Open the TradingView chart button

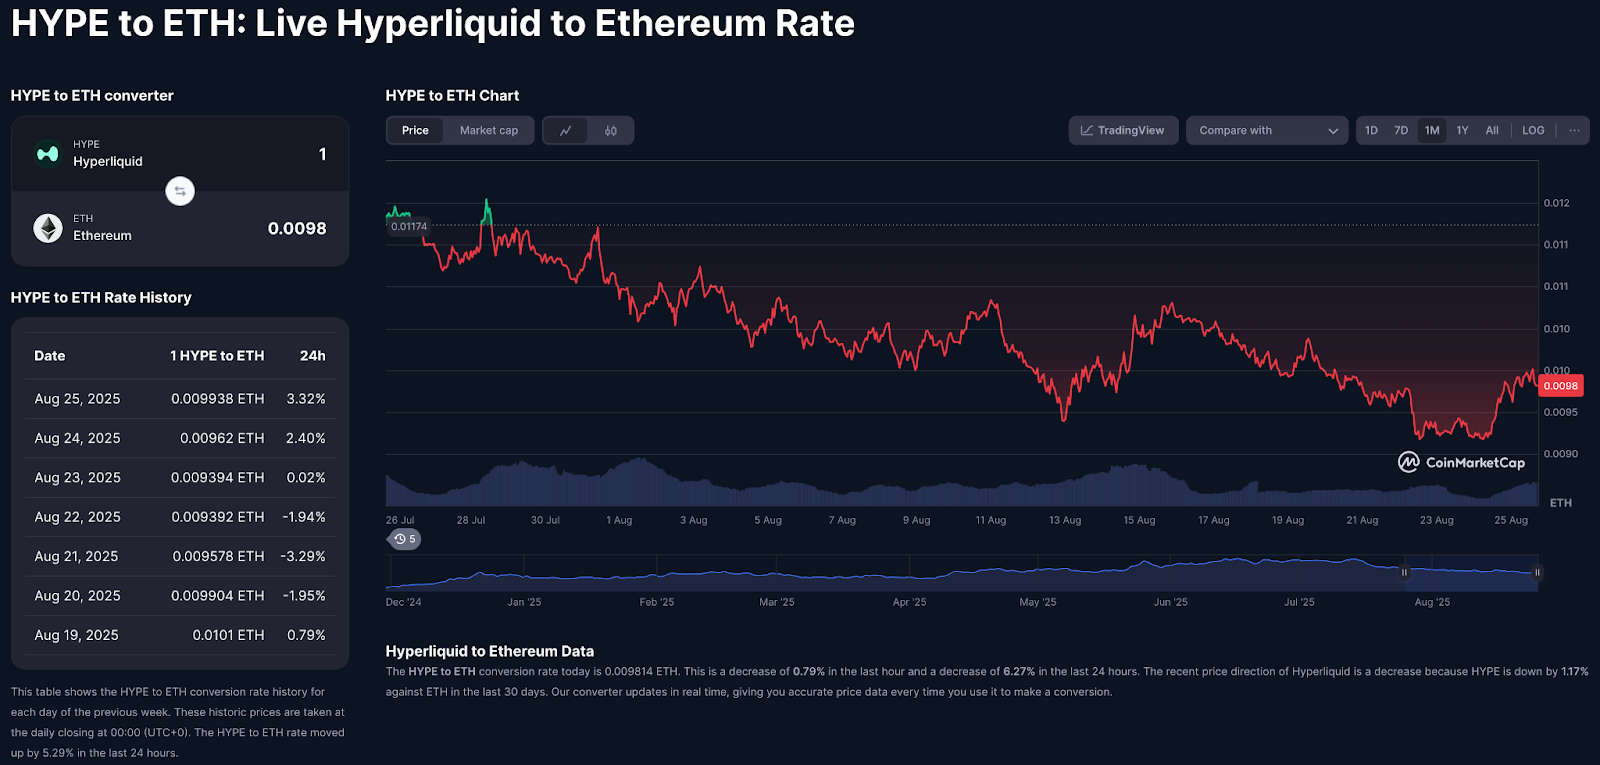coord(1123,131)
